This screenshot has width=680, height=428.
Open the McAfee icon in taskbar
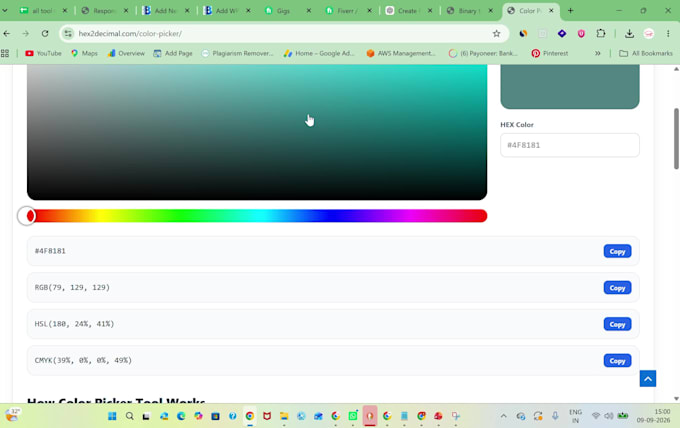(x=267, y=416)
